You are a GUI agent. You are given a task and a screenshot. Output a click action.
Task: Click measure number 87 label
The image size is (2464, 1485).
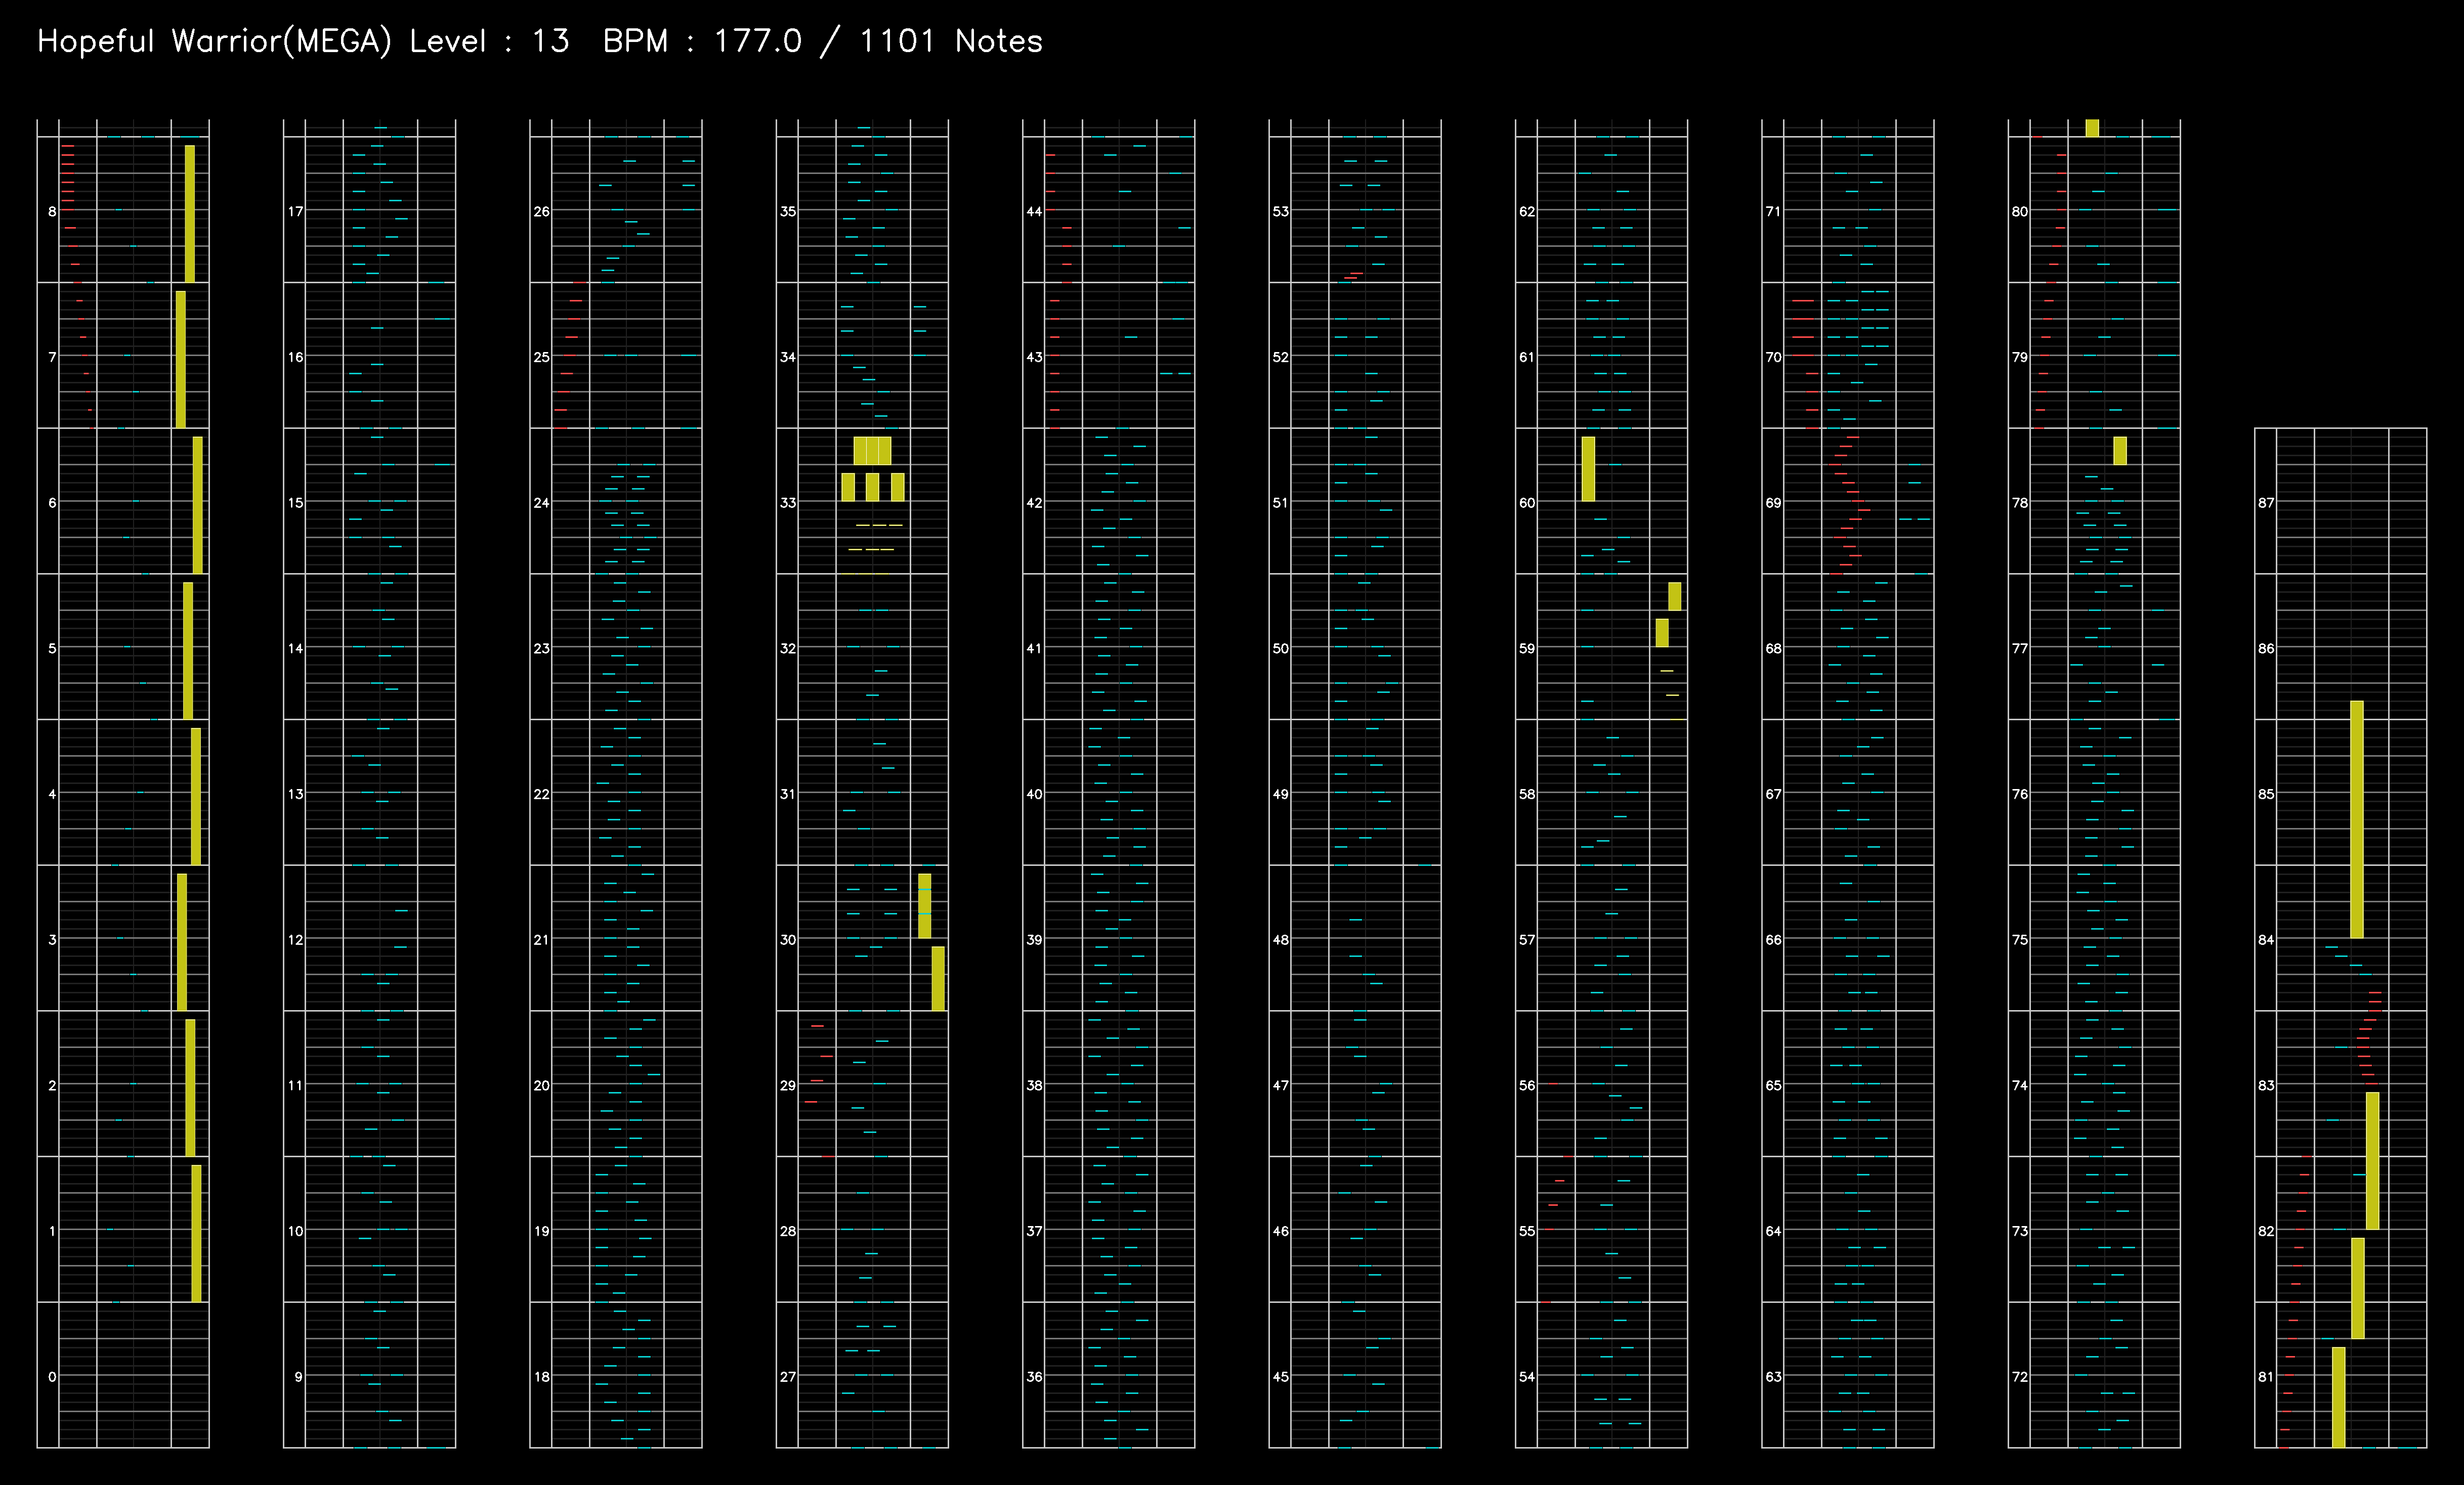click(2267, 503)
